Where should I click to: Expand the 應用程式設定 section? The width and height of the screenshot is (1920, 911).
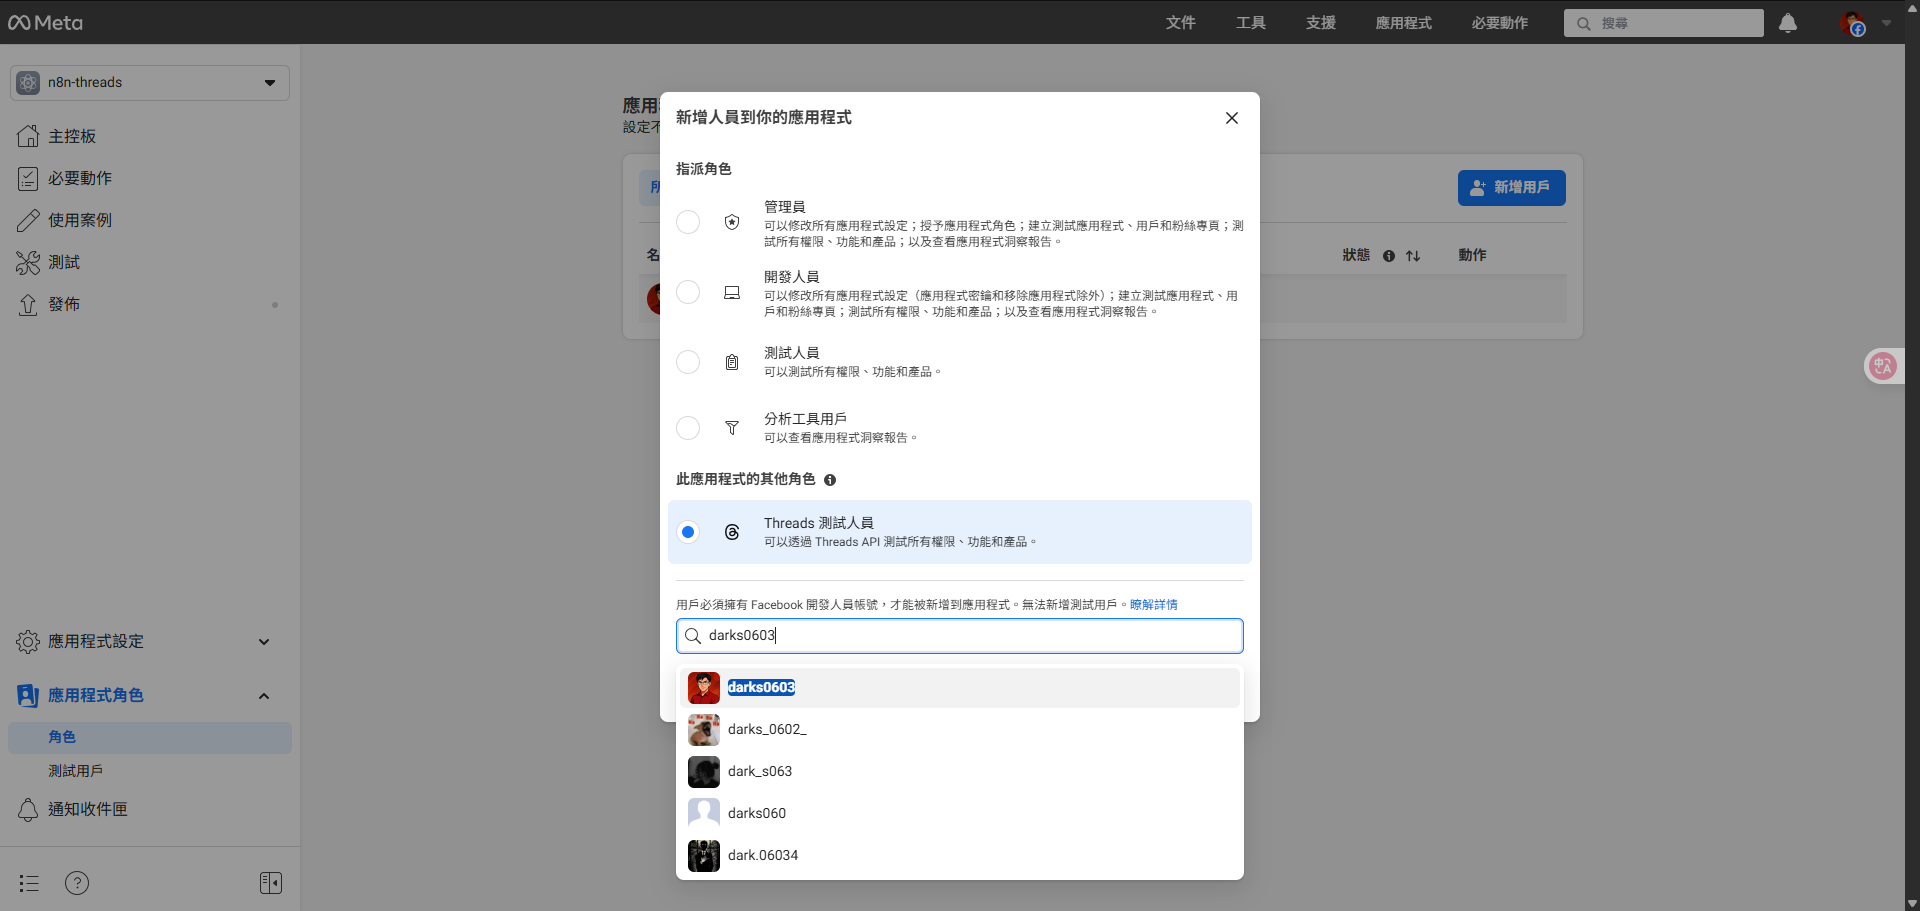[98, 641]
